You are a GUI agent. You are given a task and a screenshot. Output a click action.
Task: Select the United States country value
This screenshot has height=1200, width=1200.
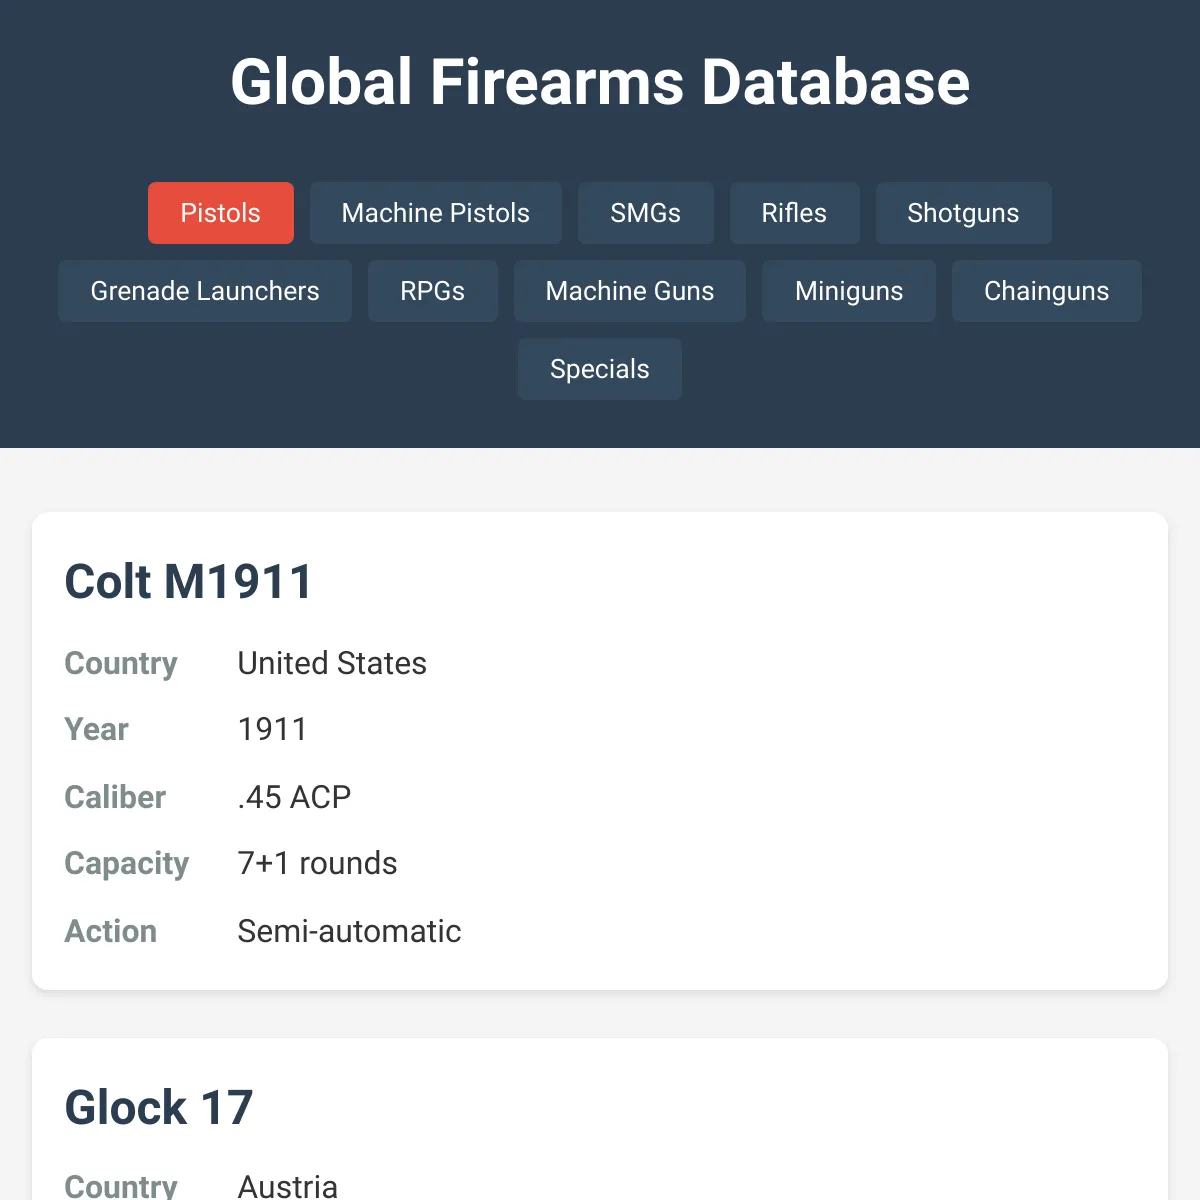[331, 663]
